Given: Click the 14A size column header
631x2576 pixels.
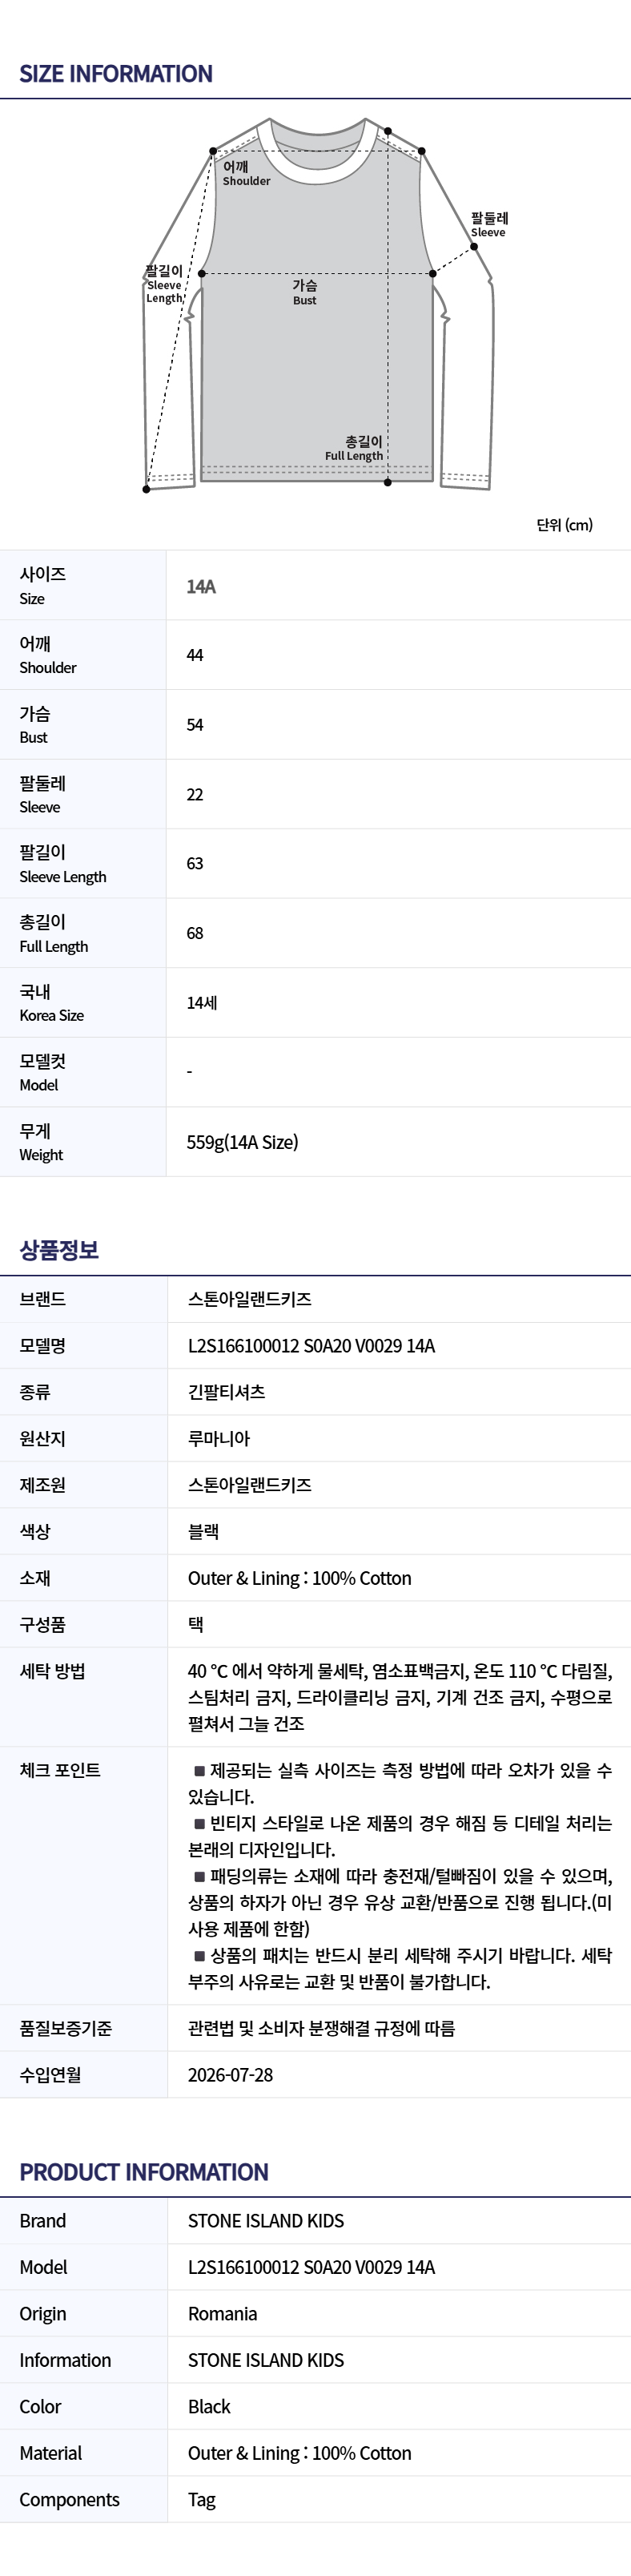Looking at the screenshot, I should coord(201,586).
